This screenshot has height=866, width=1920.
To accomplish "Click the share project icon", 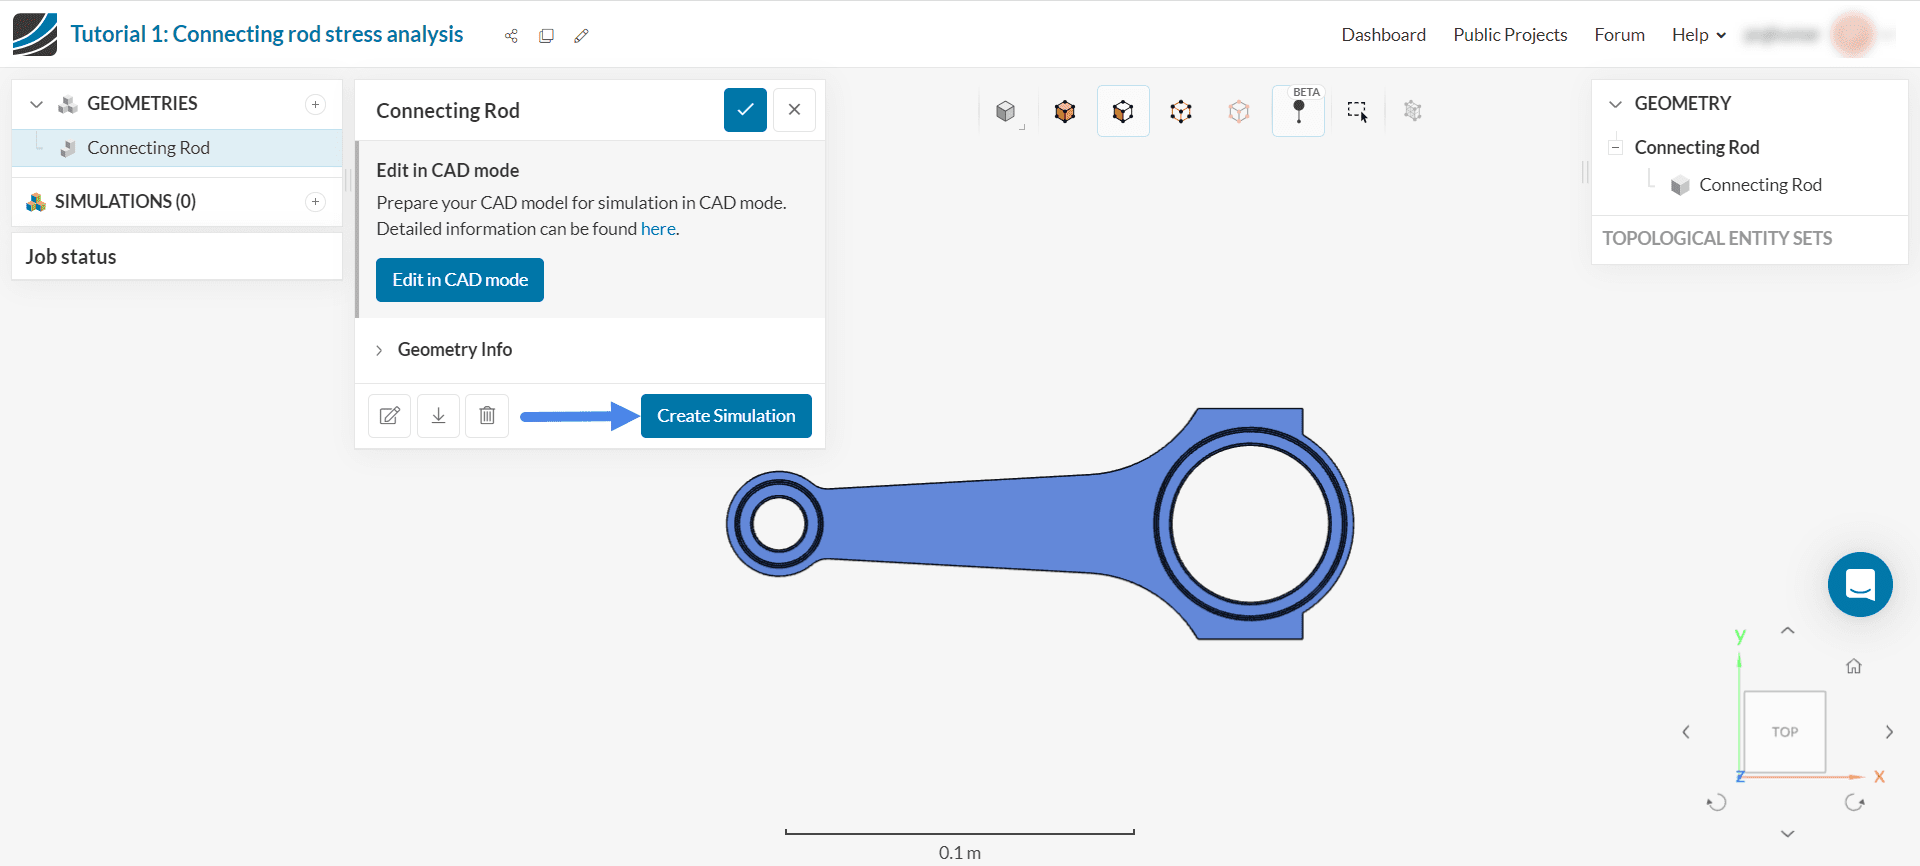I will (511, 36).
